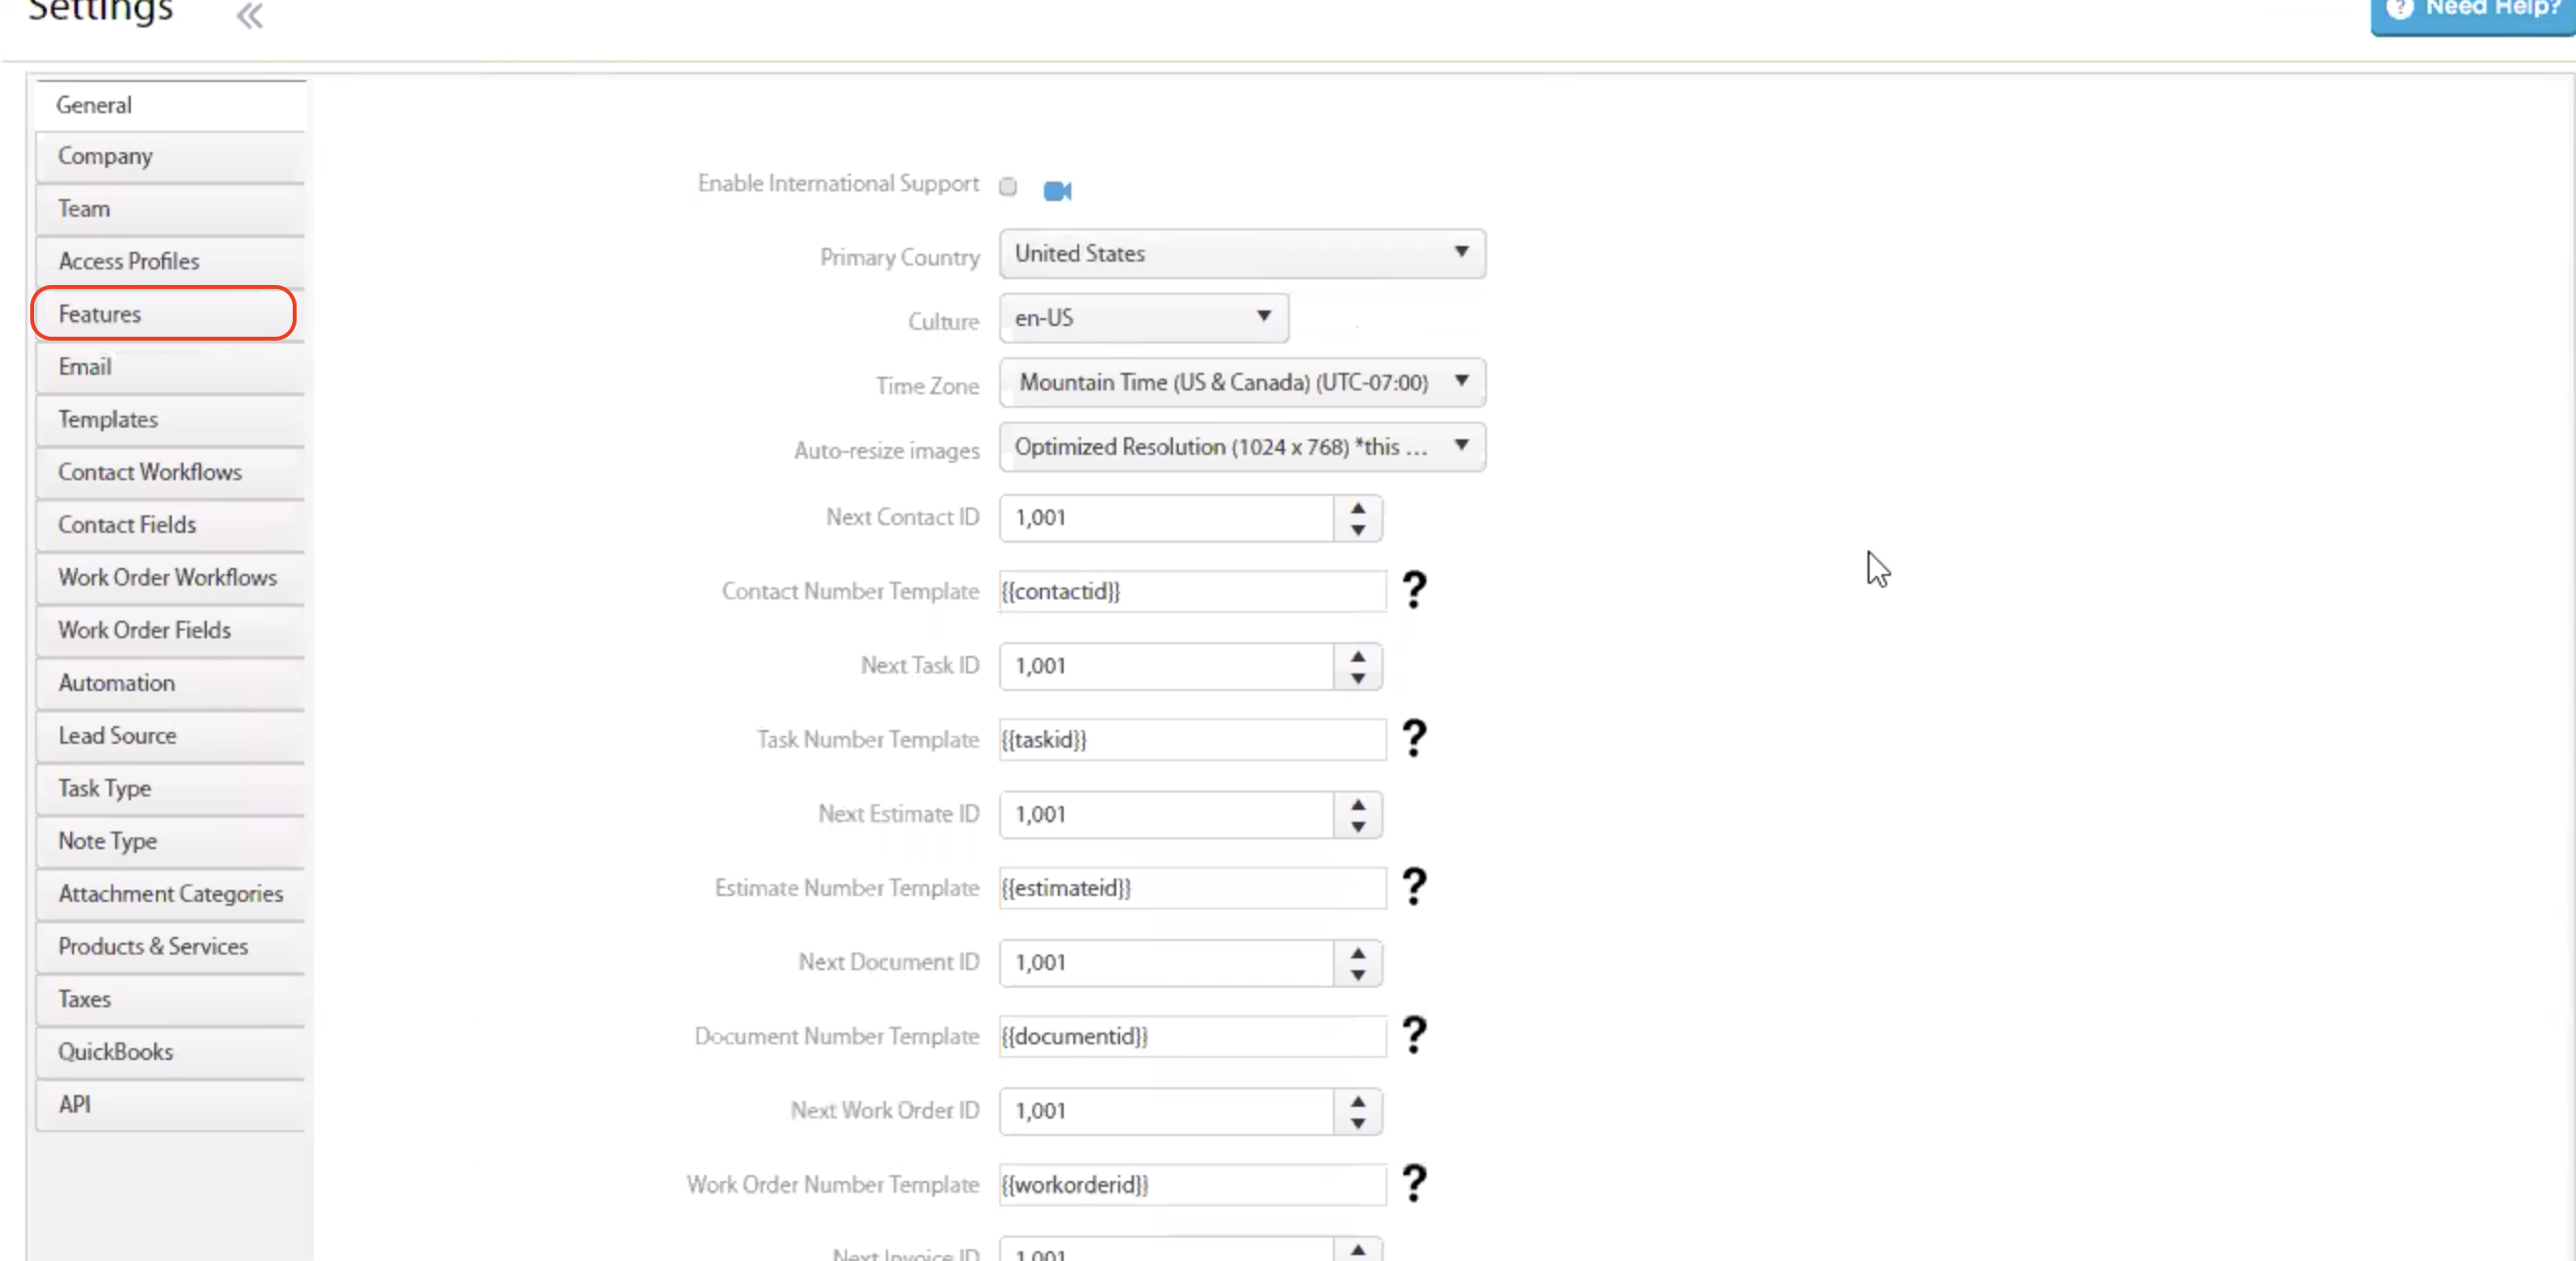The height and width of the screenshot is (1261, 2576).
Task: Open the Work Order Workflows tab
Action: (x=170, y=578)
